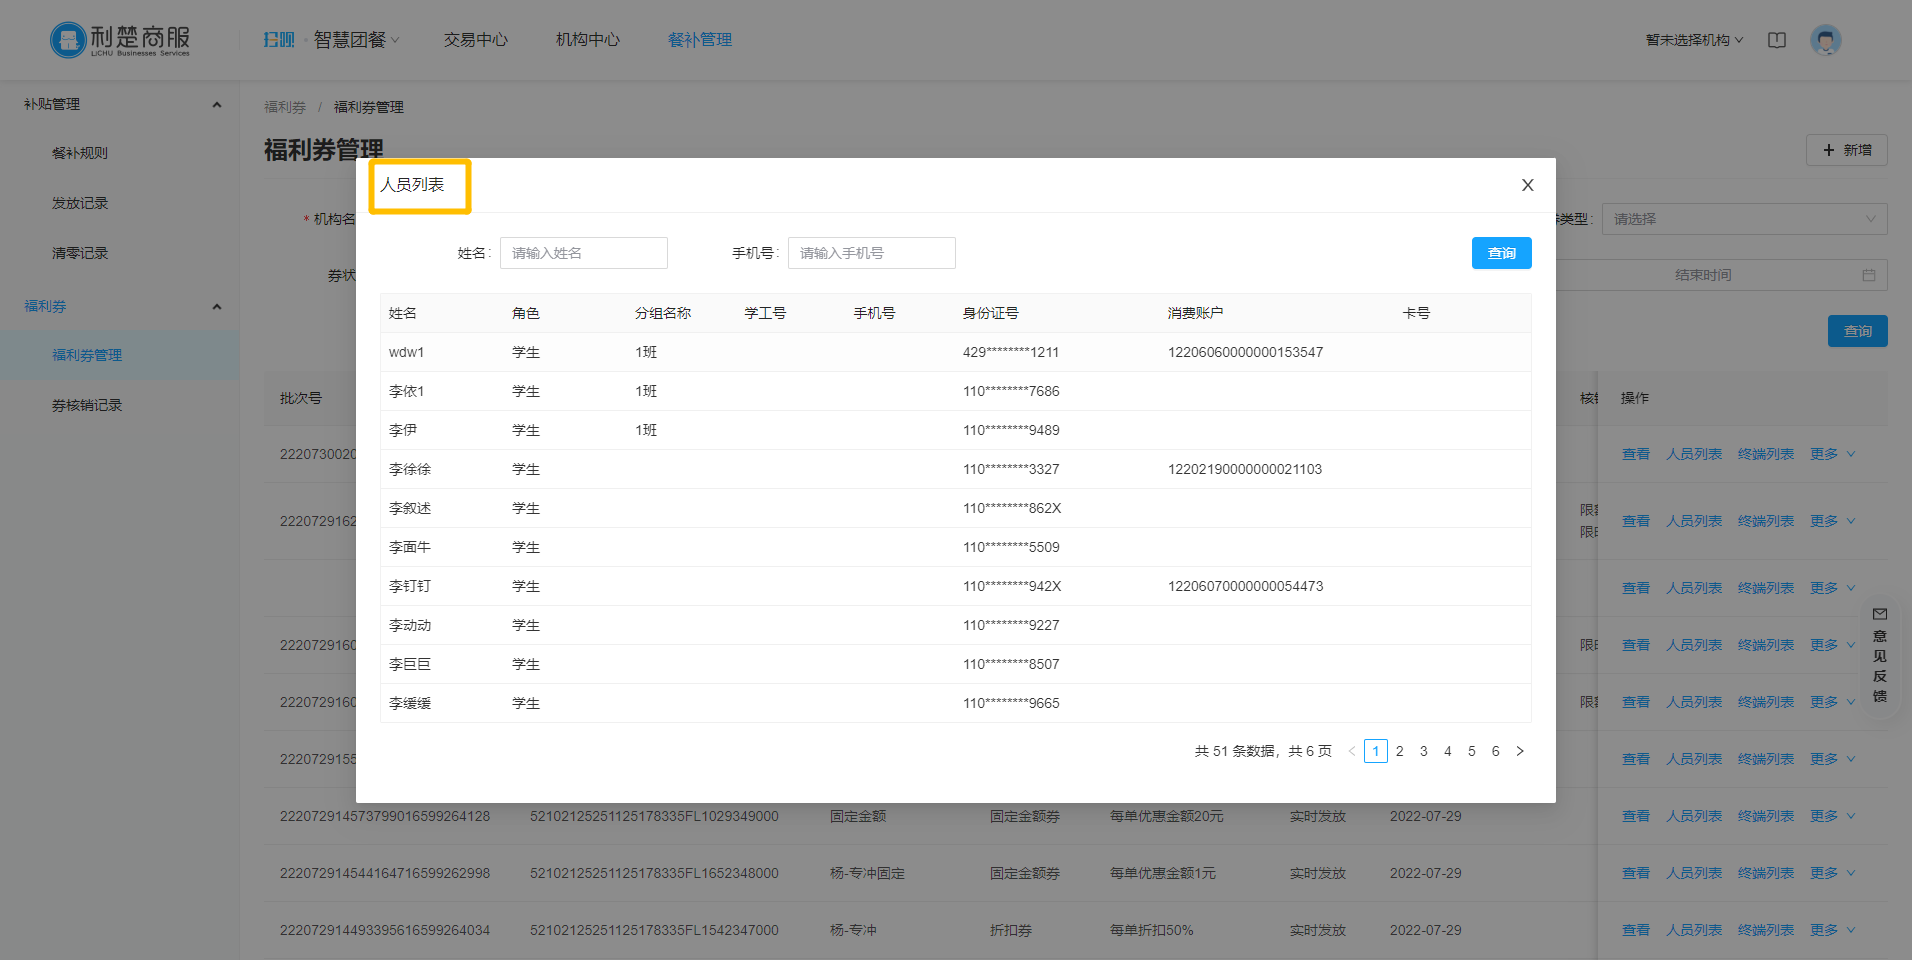Expand 更多 in the first batch row

pos(1832,454)
